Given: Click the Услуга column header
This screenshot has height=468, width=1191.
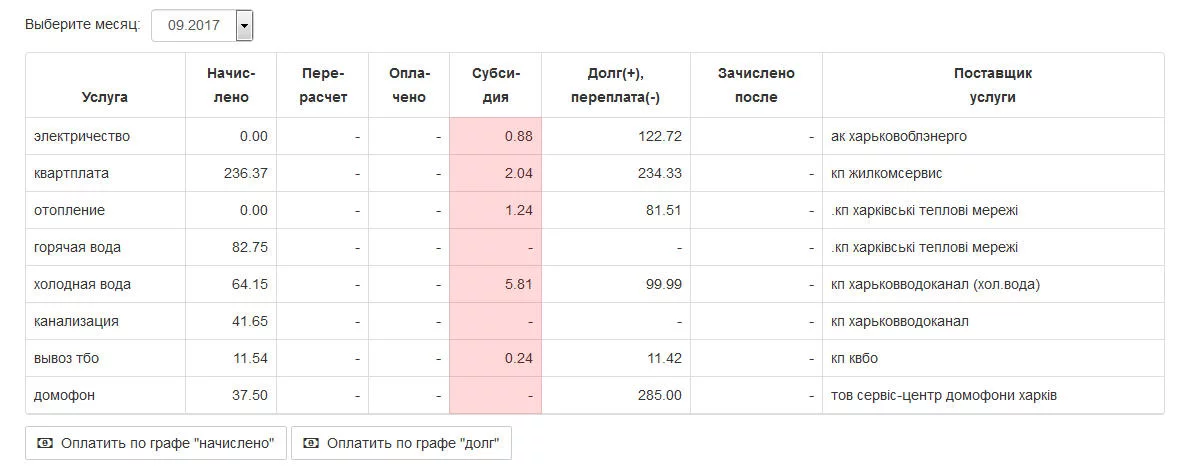Looking at the screenshot, I should [105, 97].
